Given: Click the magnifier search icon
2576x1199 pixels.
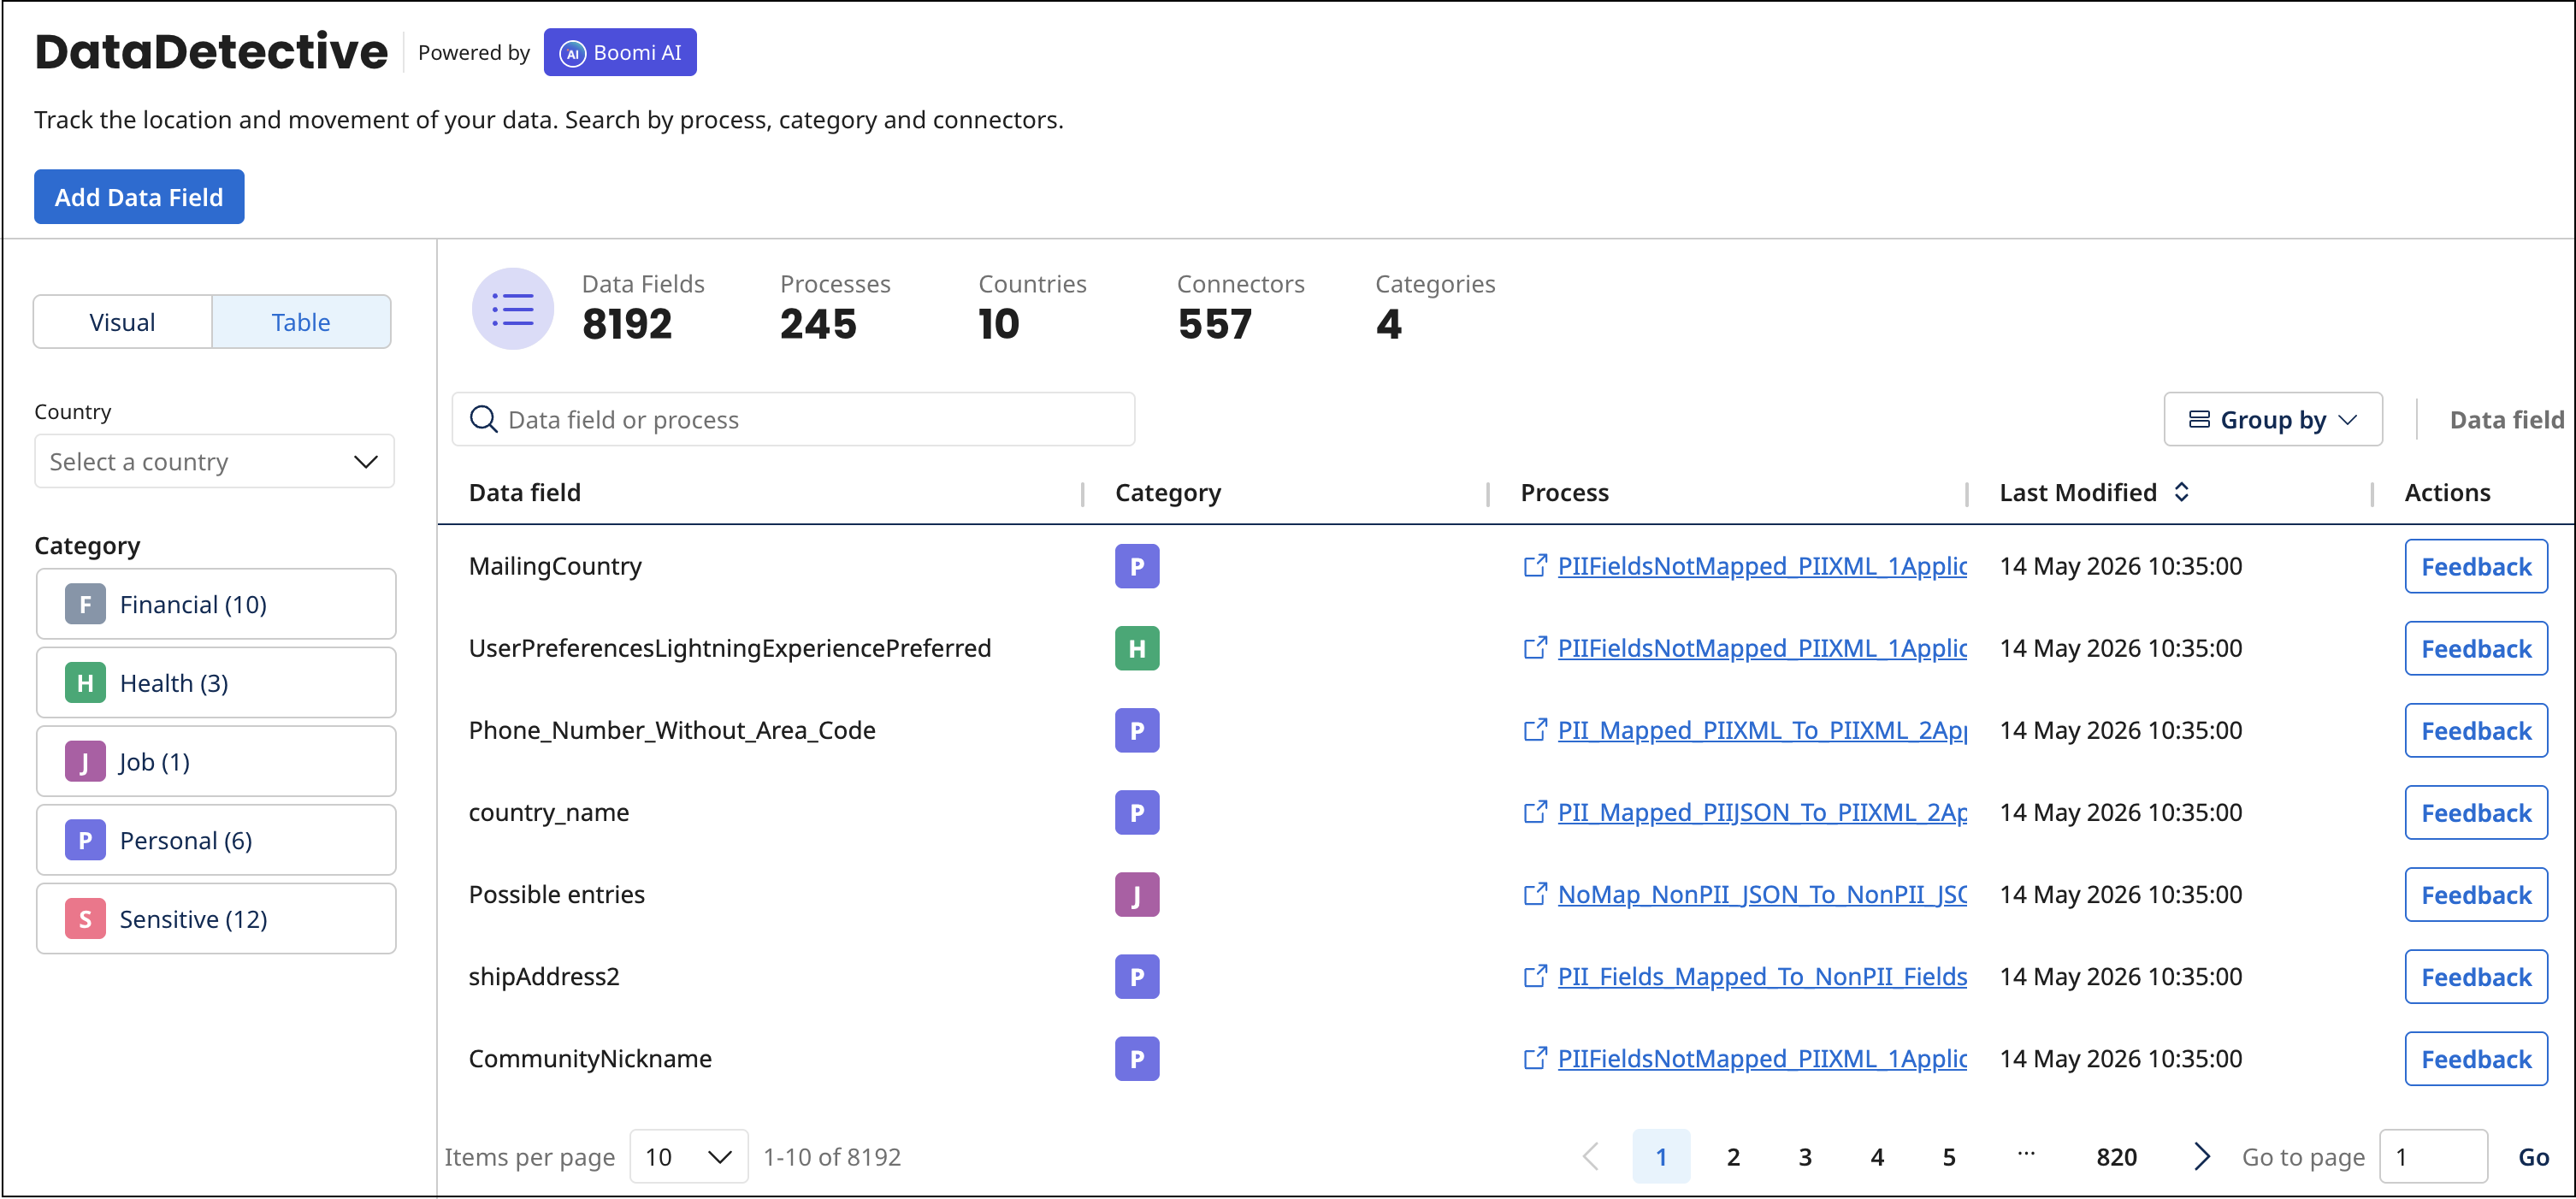Looking at the screenshot, I should pyautogui.click(x=484, y=419).
